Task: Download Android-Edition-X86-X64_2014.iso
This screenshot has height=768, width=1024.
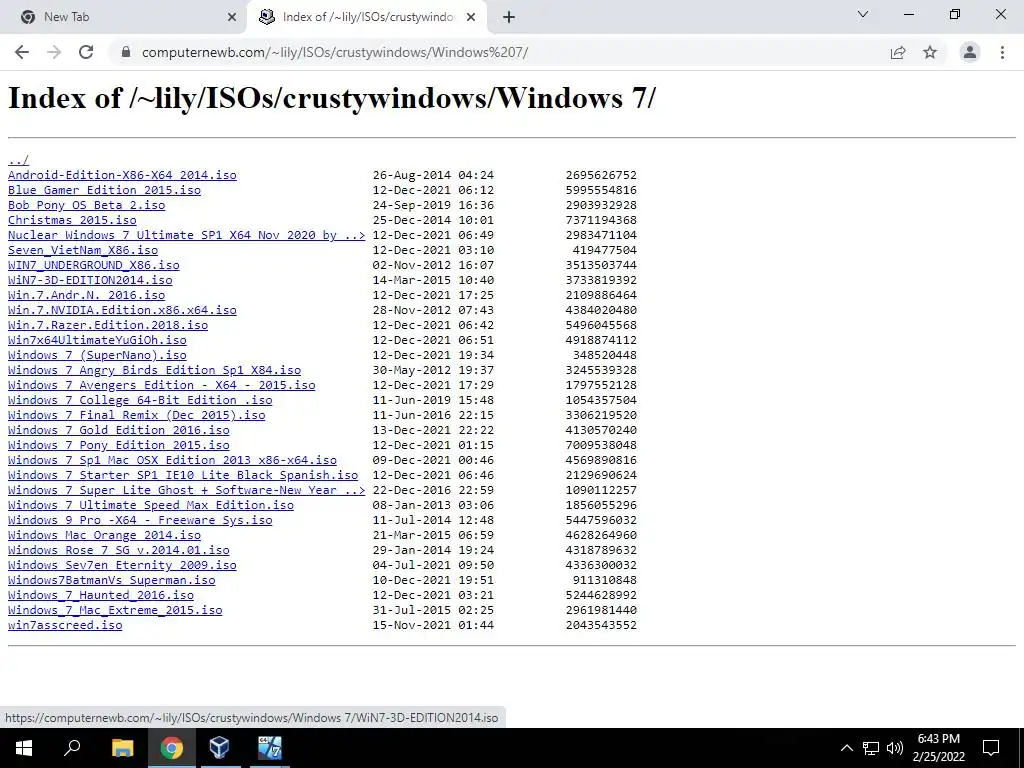Action: click(122, 175)
